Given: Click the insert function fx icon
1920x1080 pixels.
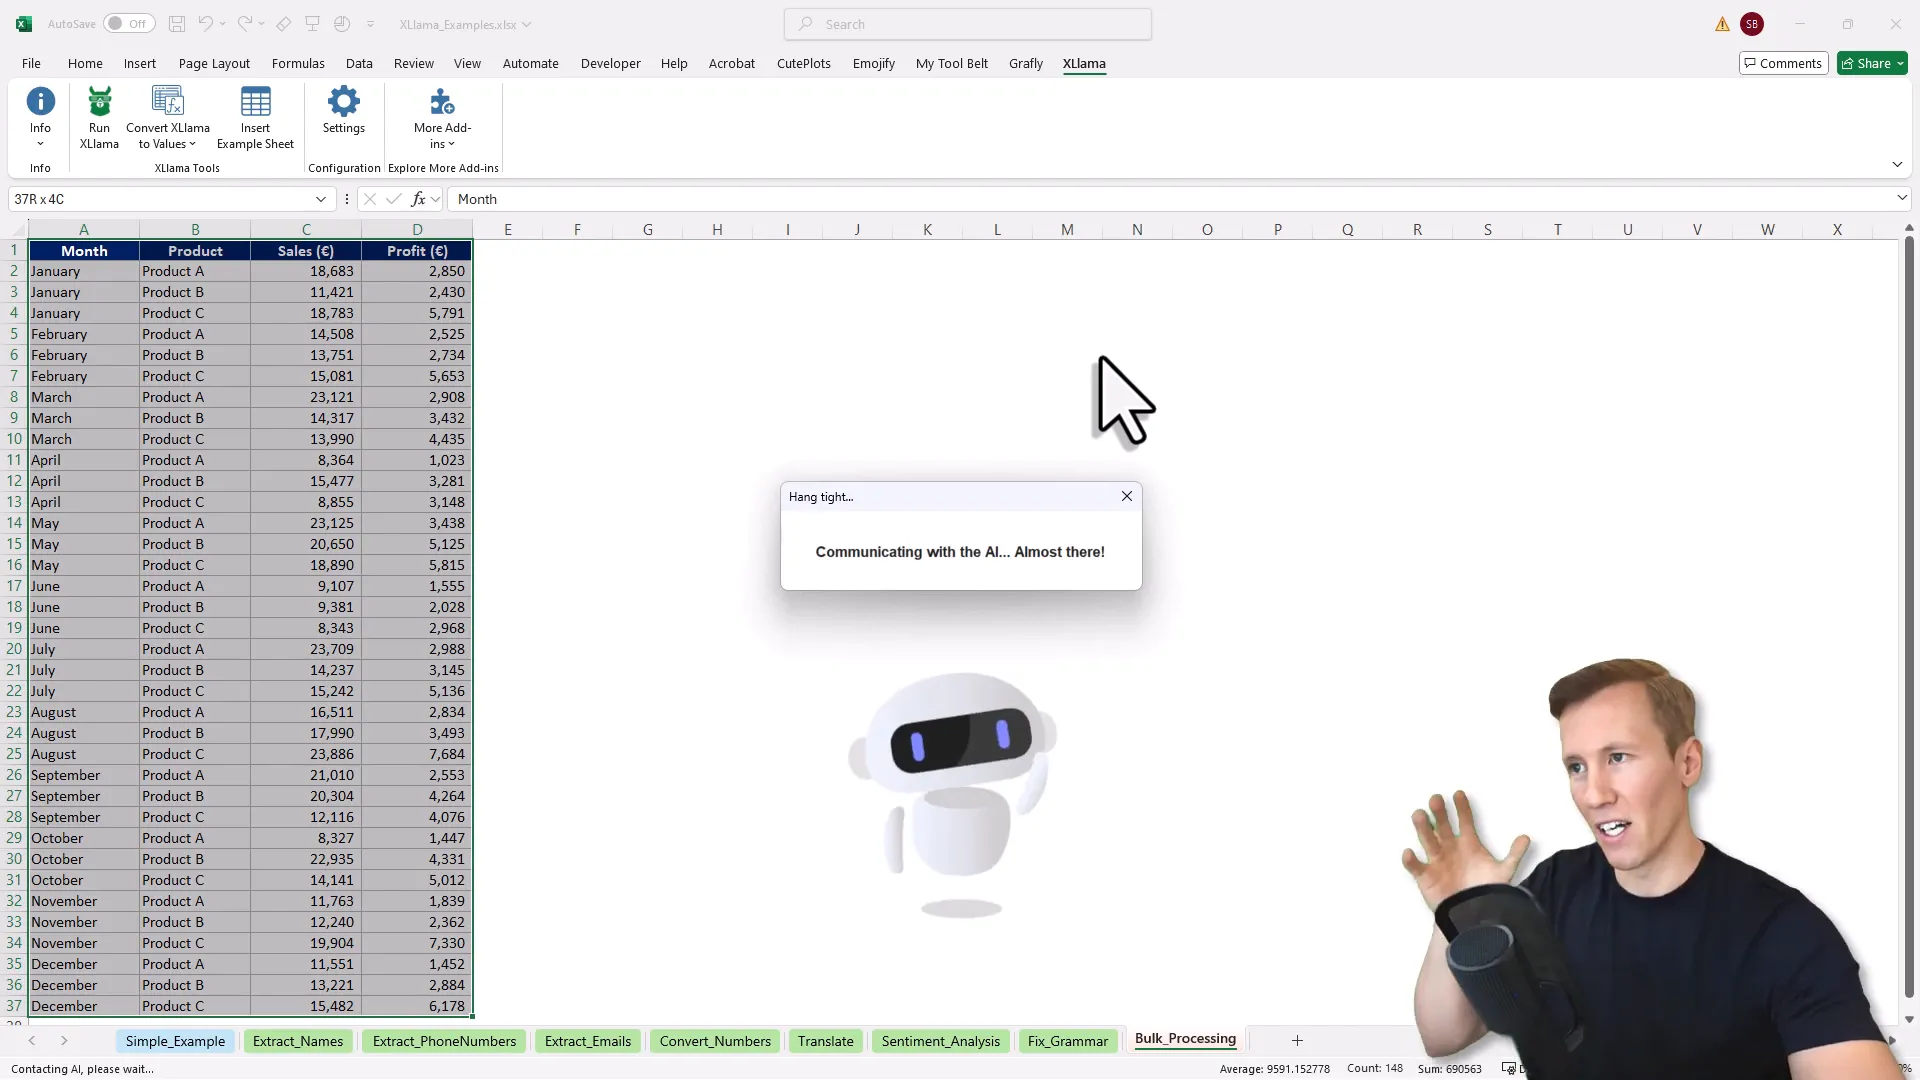Looking at the screenshot, I should tap(418, 199).
